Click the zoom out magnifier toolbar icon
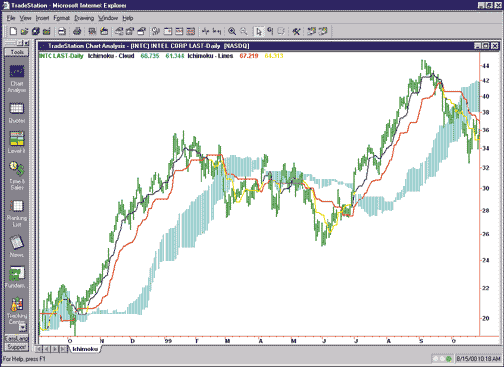 pyautogui.click(x=244, y=31)
